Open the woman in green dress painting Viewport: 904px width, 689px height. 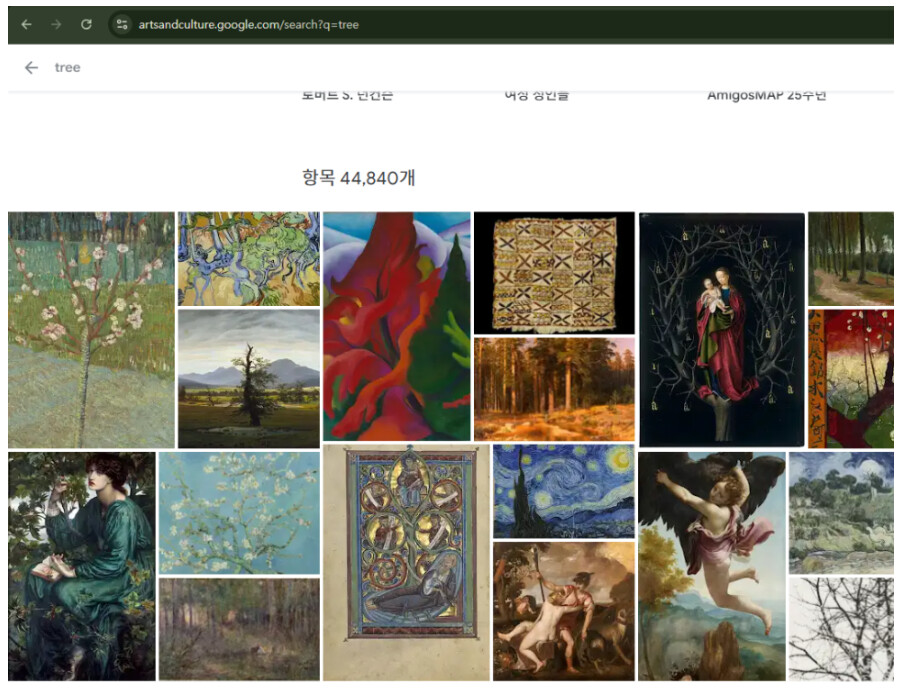point(82,566)
